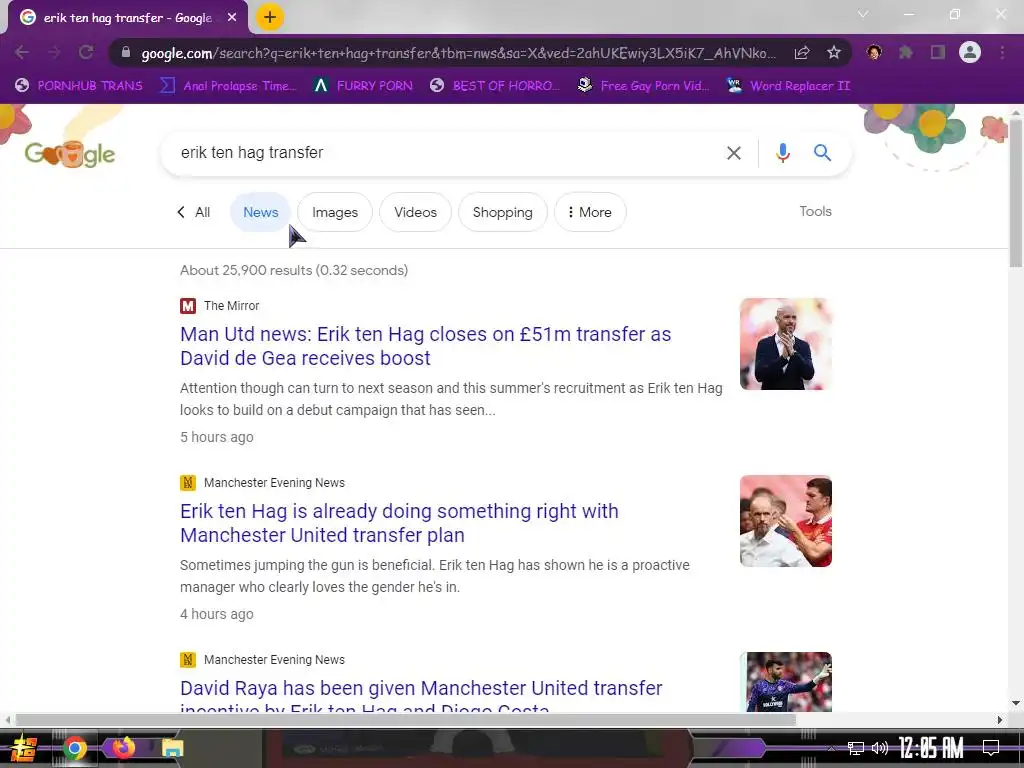Screen dimensions: 1024x768
Task: Open File Explorer from the taskbar
Action: click(x=172, y=748)
